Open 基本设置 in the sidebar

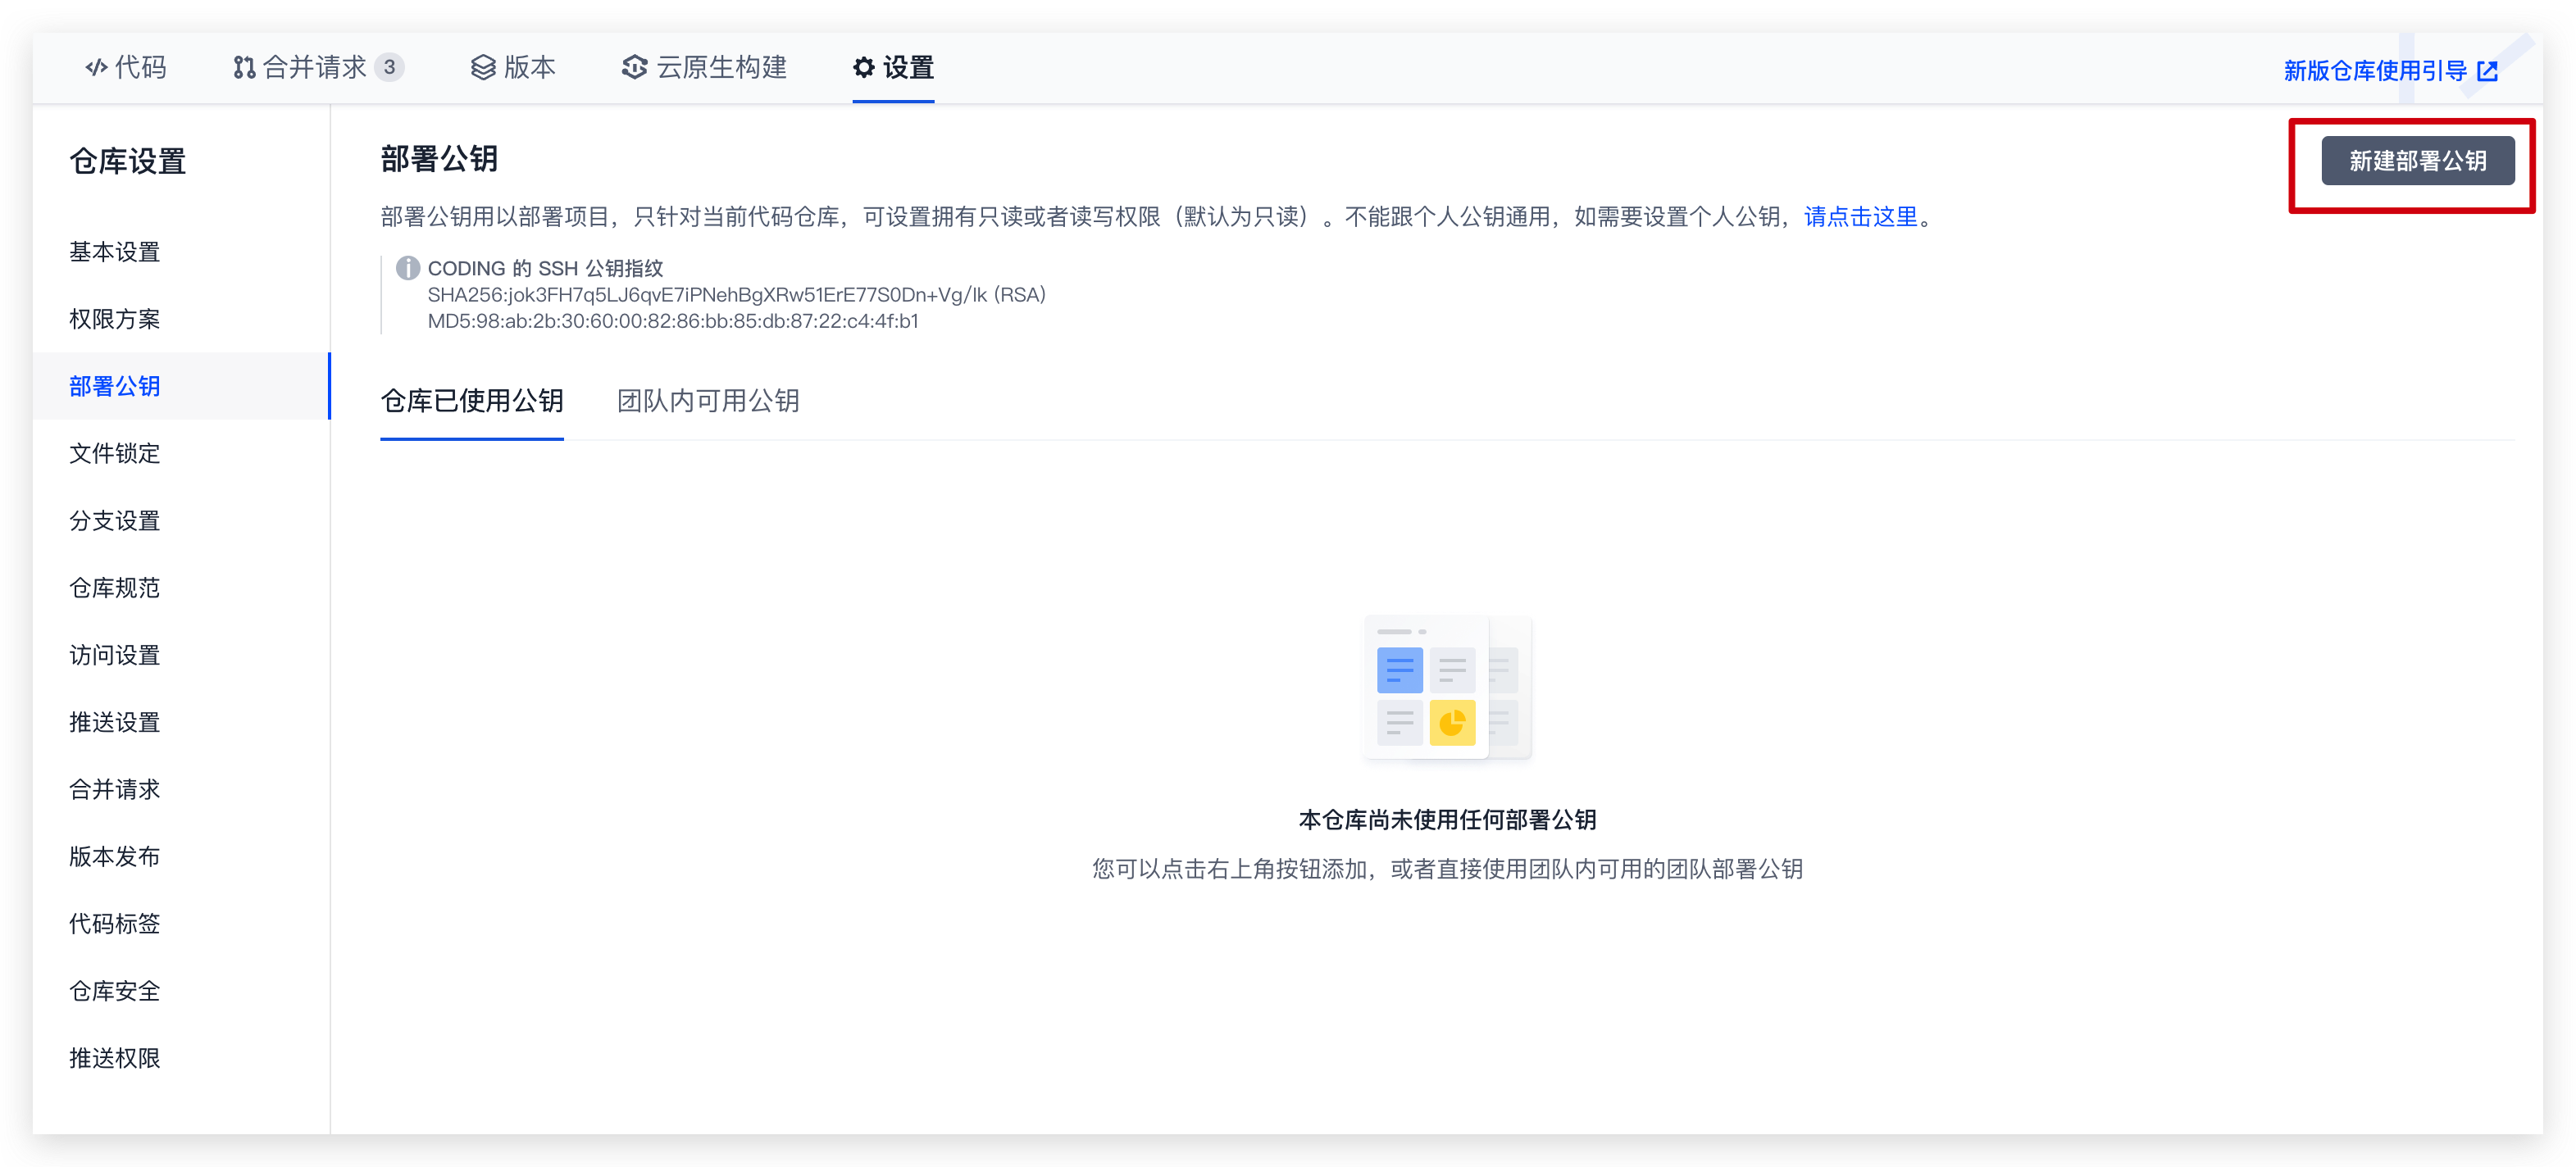(115, 252)
